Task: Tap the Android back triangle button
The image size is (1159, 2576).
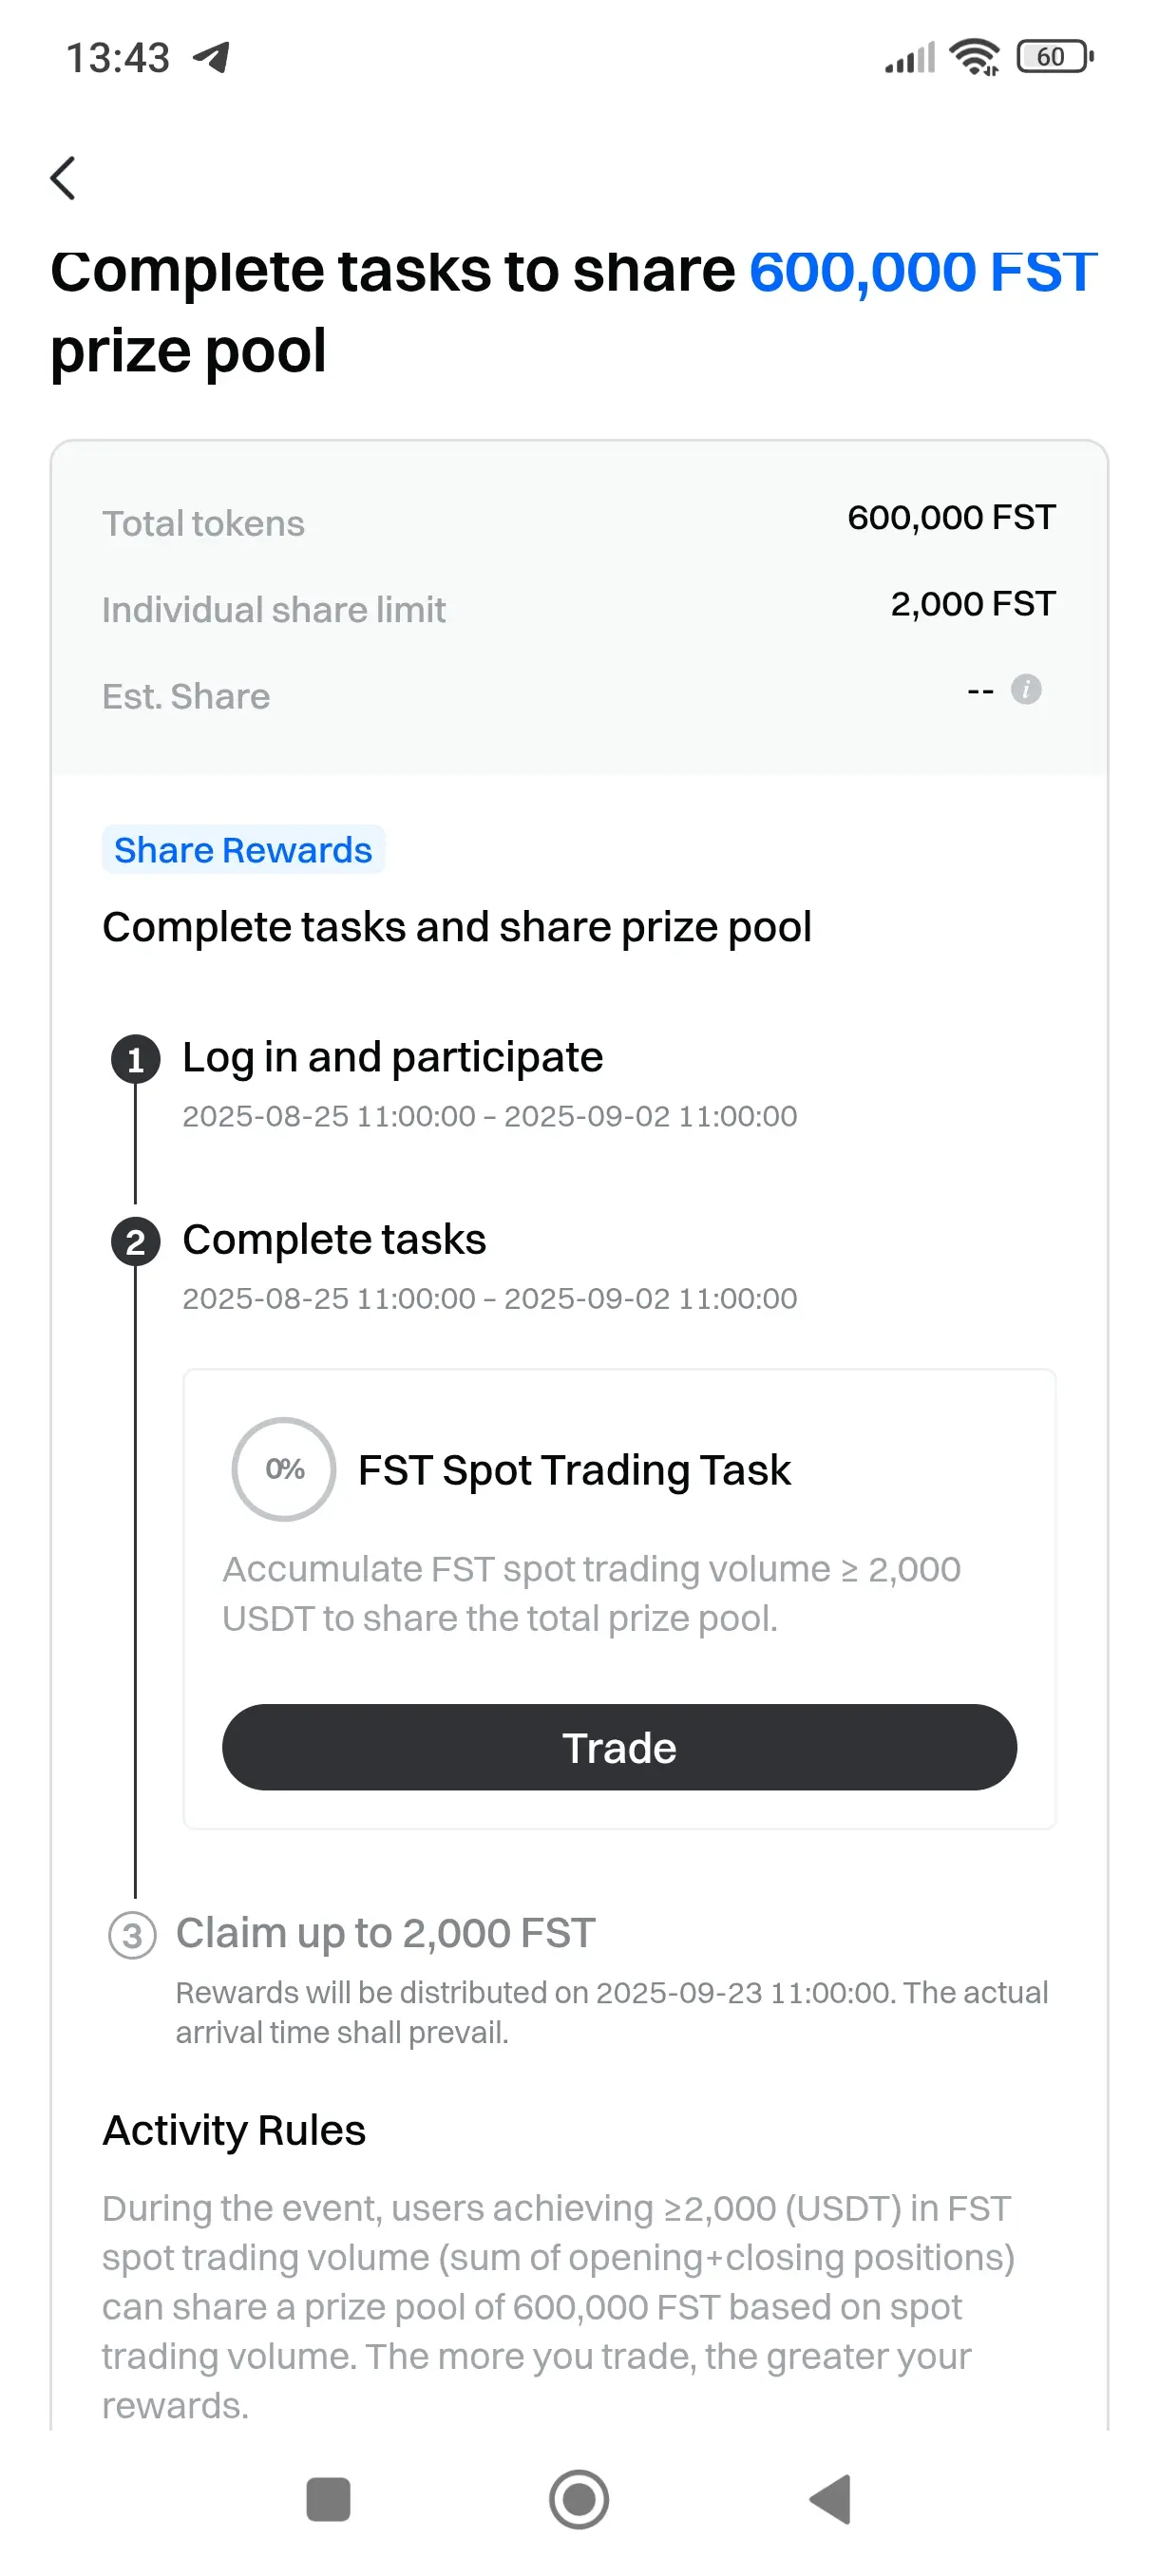Action: (x=830, y=2500)
